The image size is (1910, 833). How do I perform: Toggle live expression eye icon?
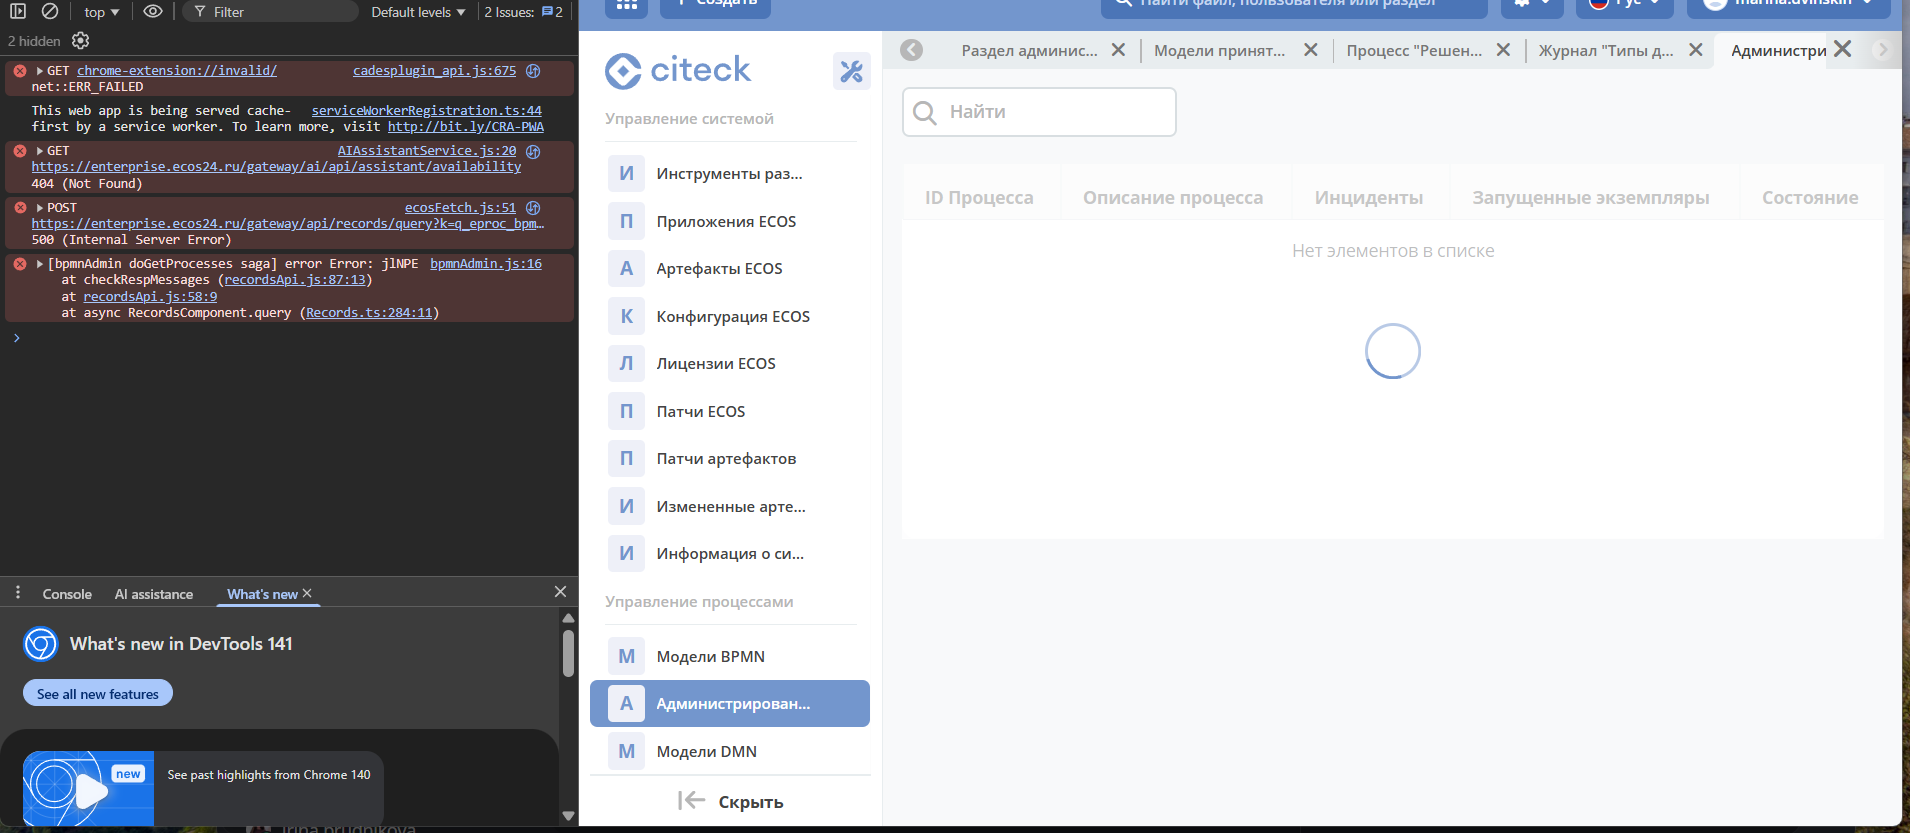pyautogui.click(x=152, y=12)
